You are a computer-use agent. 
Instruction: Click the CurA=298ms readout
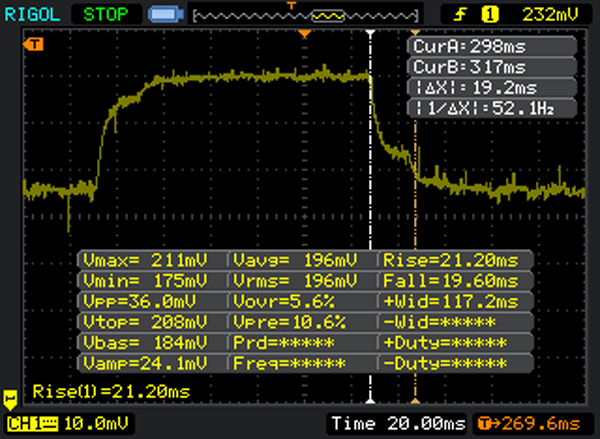[492, 47]
